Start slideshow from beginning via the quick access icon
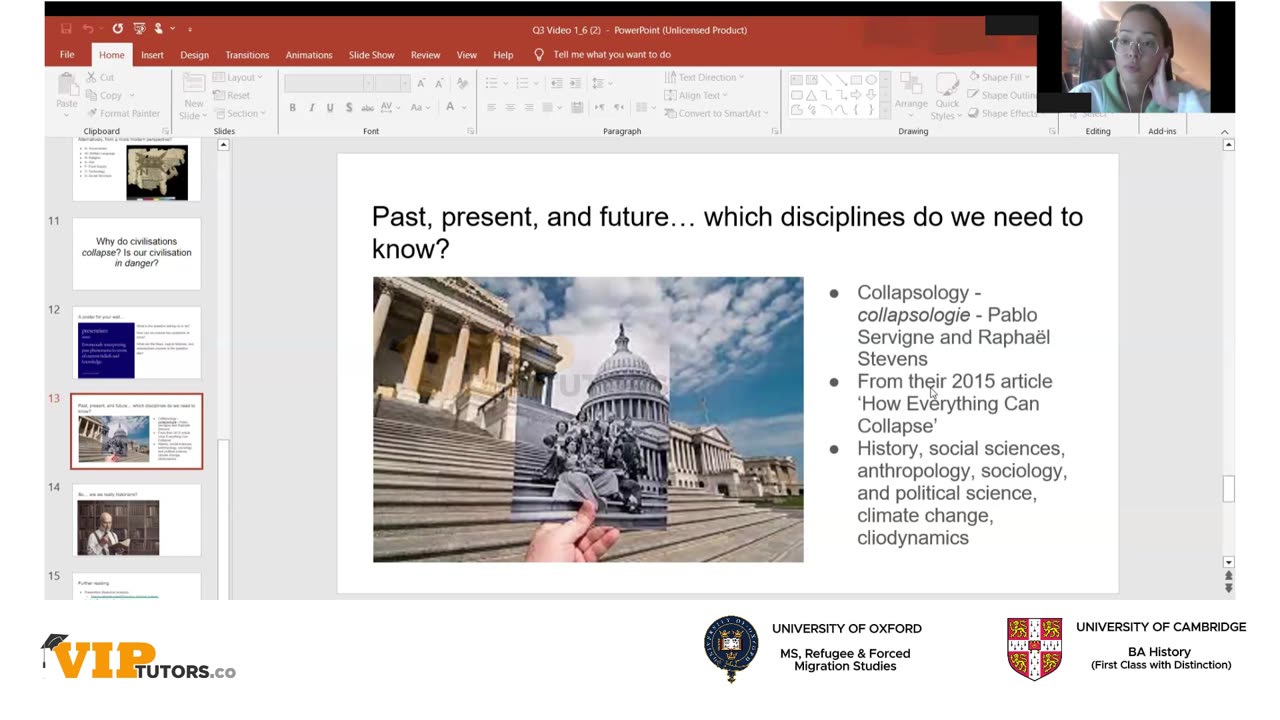 point(140,30)
